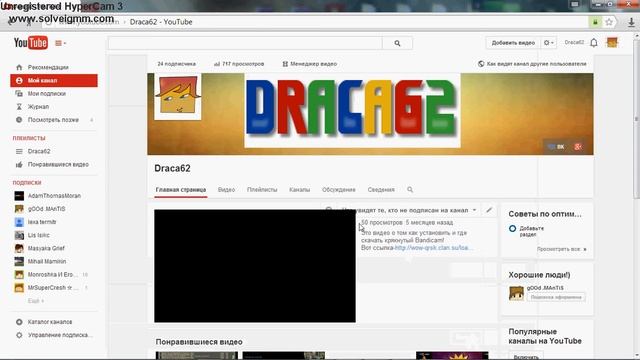Click Подписка оформлена button
The width and height of the screenshot is (640, 360).
coord(556,298)
